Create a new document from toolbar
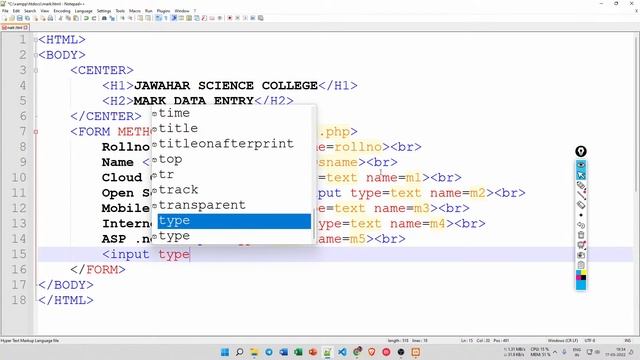The width and height of the screenshot is (640, 360). 5,18
